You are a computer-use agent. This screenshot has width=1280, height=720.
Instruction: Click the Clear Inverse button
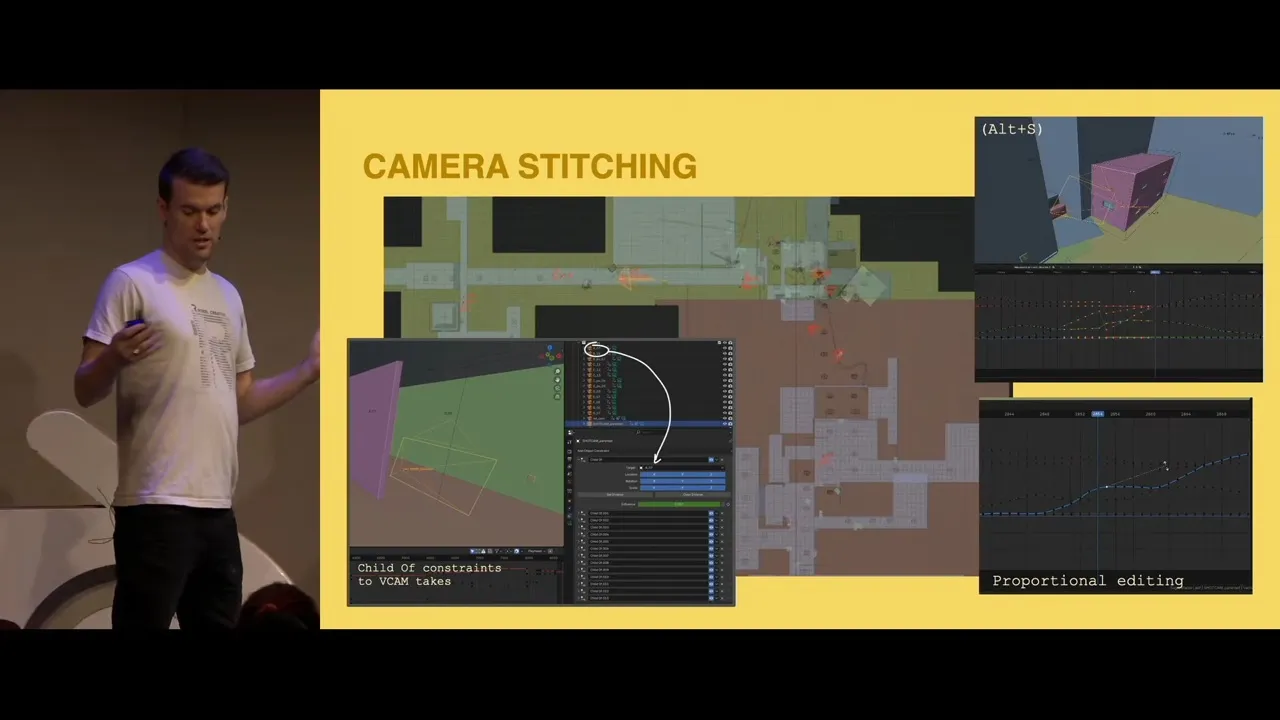tap(692, 495)
